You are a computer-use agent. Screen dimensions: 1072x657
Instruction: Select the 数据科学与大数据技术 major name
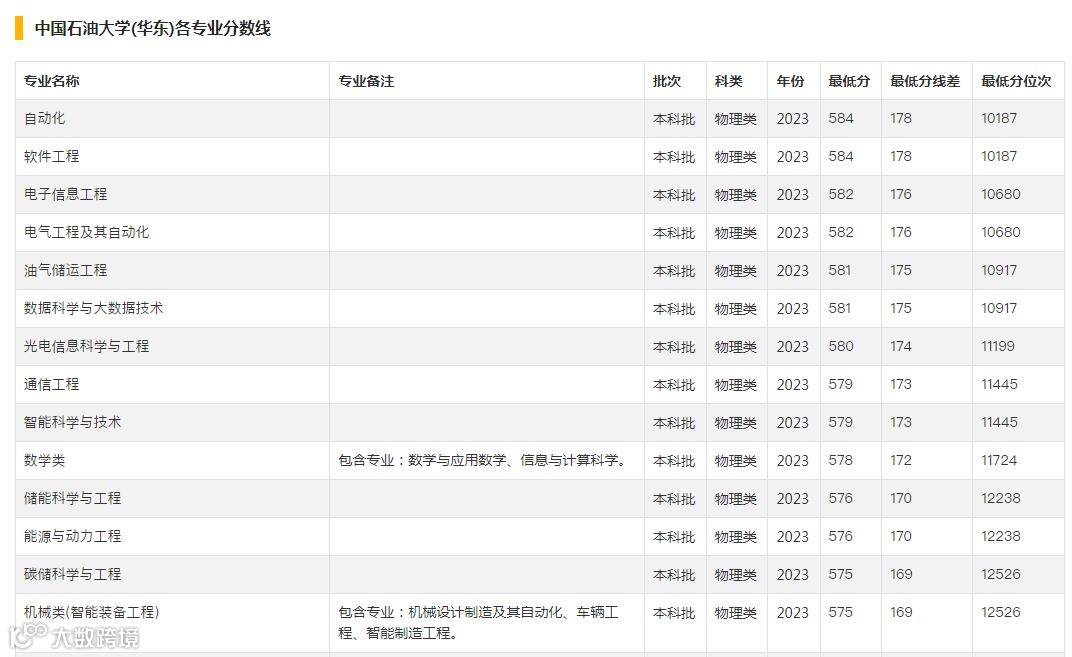[94, 308]
